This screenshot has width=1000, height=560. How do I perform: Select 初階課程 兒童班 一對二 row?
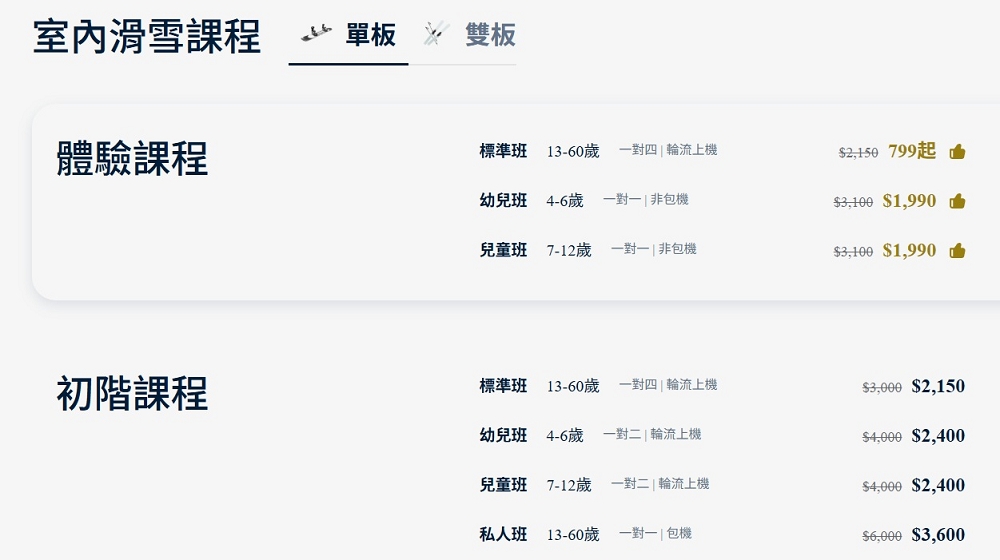click(503, 485)
